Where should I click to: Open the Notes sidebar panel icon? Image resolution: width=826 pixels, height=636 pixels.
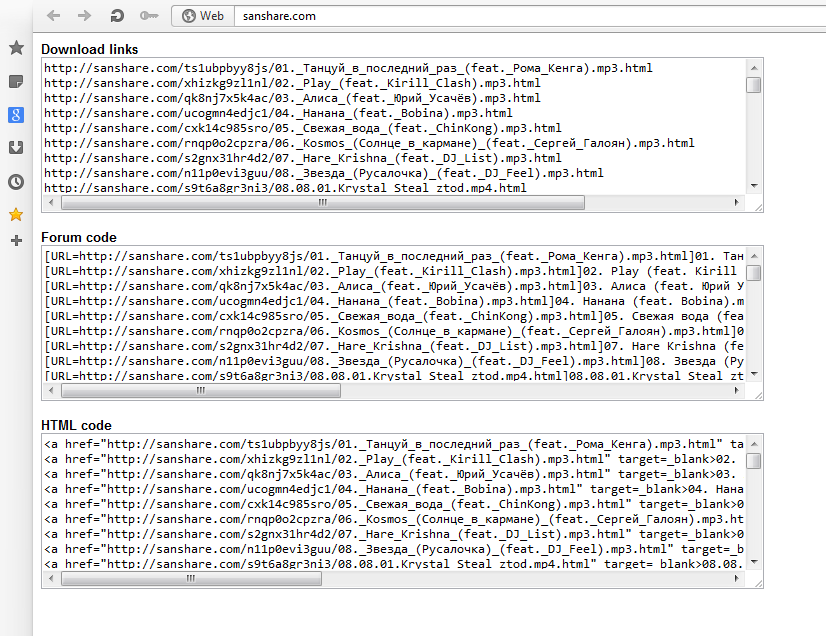coord(16,81)
